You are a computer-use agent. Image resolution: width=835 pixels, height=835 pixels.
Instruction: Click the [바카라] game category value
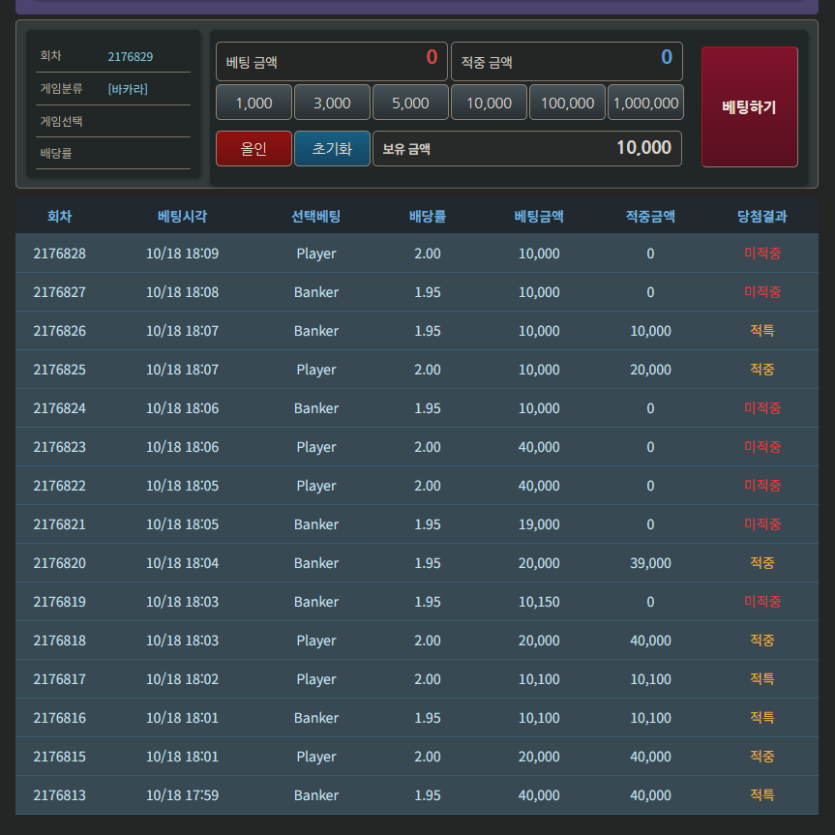128,89
